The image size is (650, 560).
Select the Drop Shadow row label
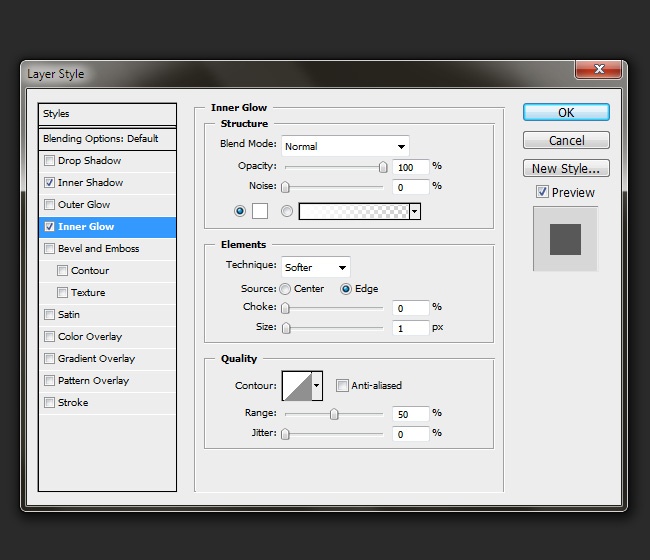click(x=90, y=160)
